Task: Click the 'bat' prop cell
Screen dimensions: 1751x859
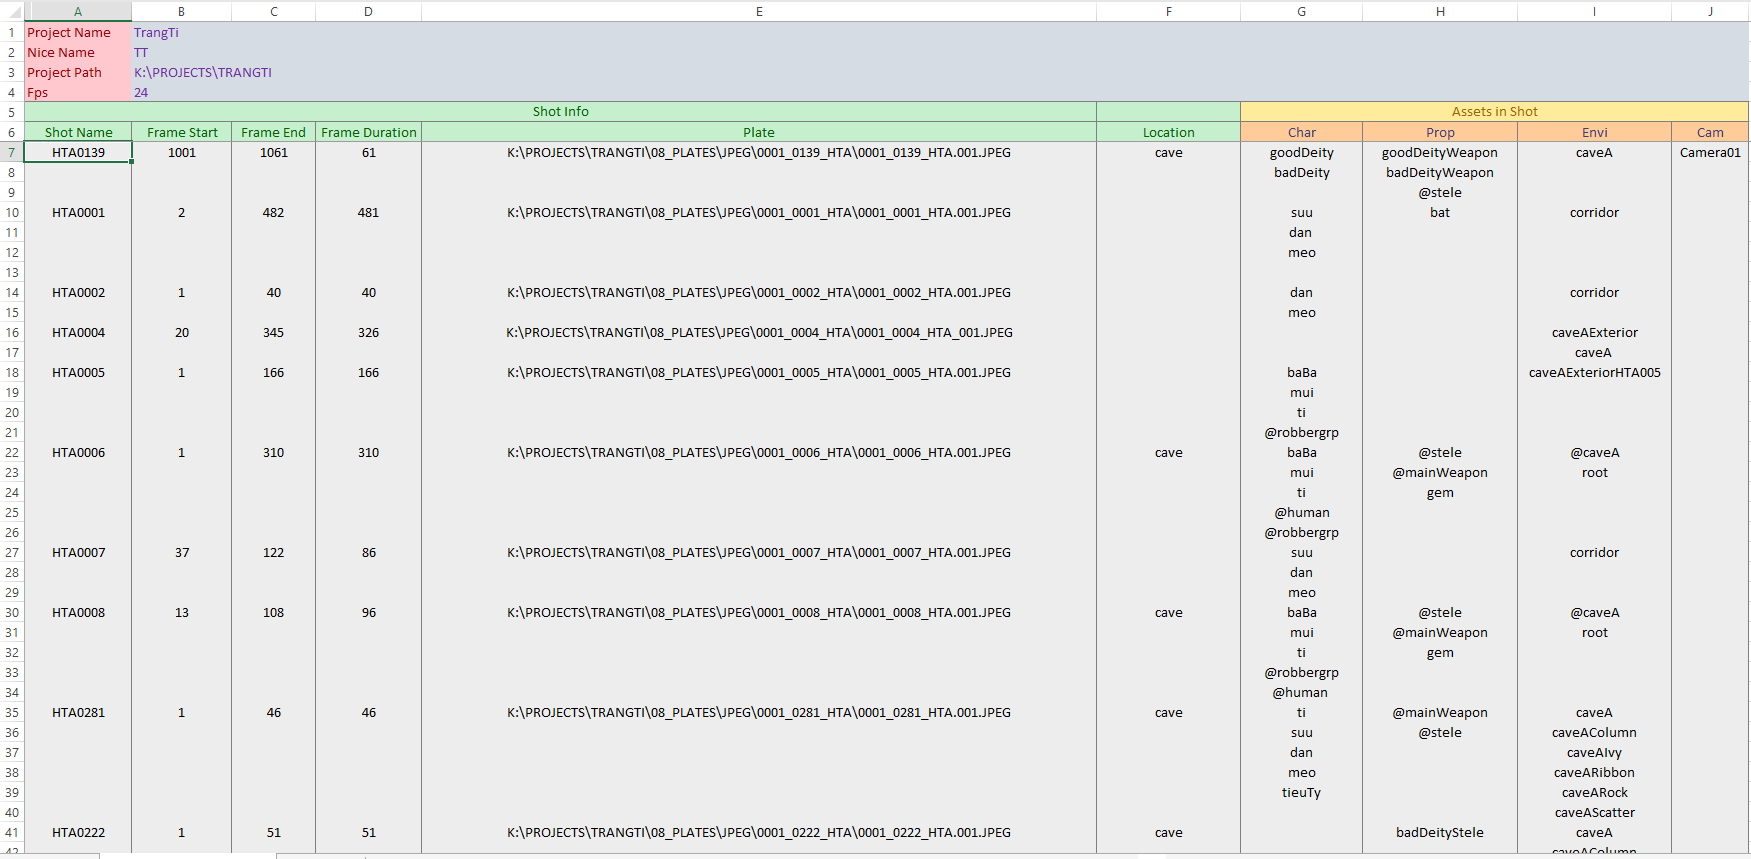Action: pos(1440,212)
